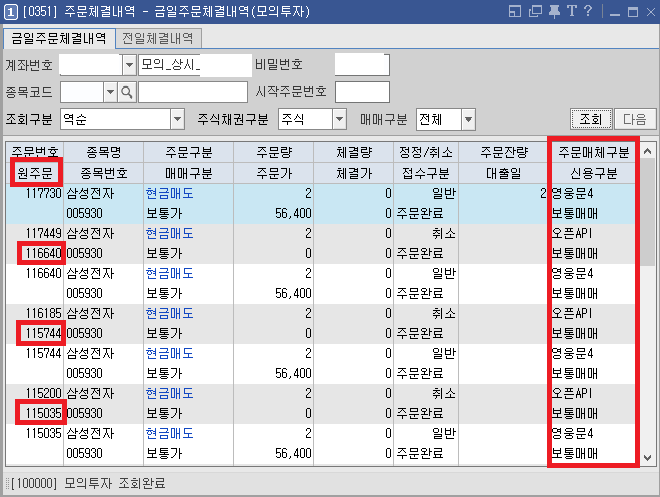
Task: Click 영웅문4 in order 117730 row
Action: click(572, 194)
